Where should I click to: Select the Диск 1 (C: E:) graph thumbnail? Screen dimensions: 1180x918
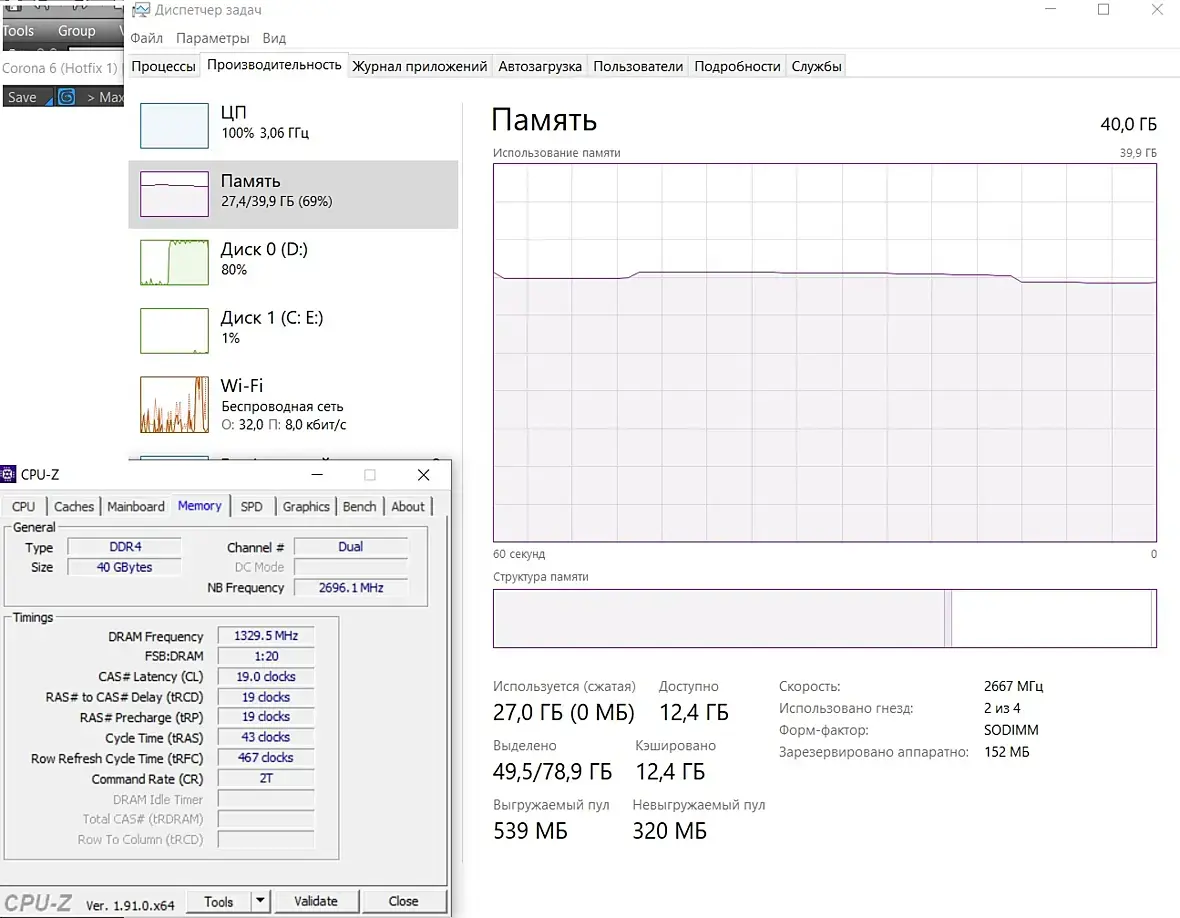(174, 330)
